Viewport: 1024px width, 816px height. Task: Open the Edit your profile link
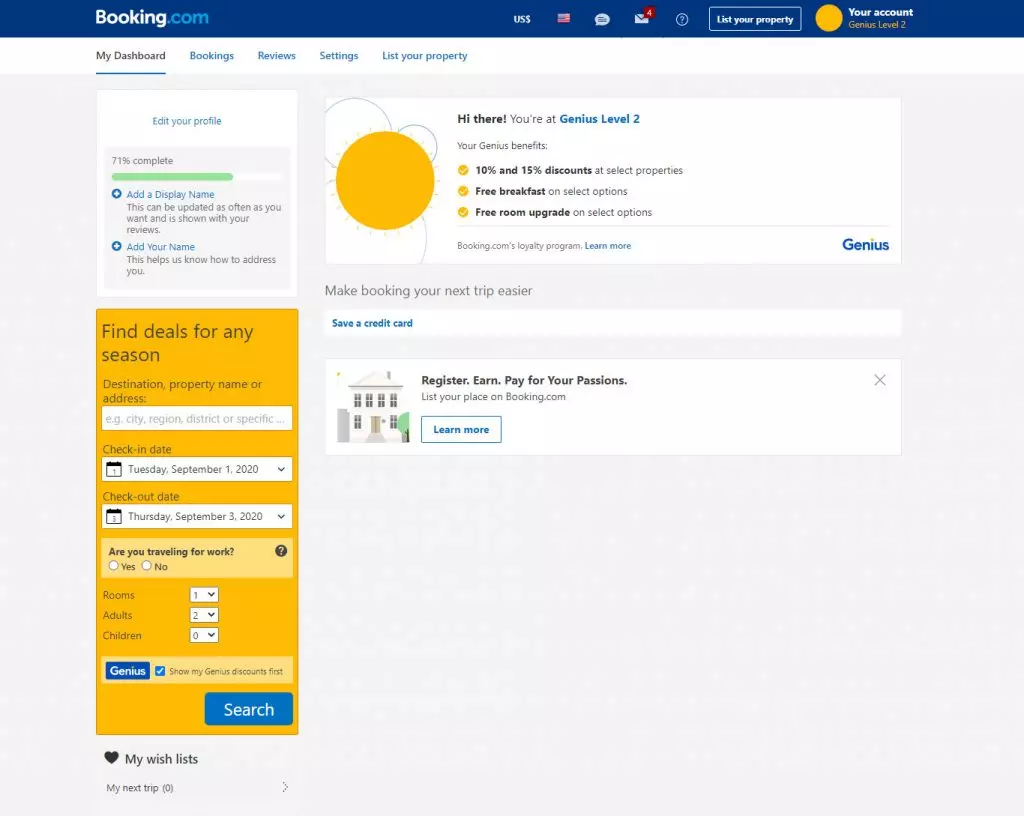pos(187,121)
